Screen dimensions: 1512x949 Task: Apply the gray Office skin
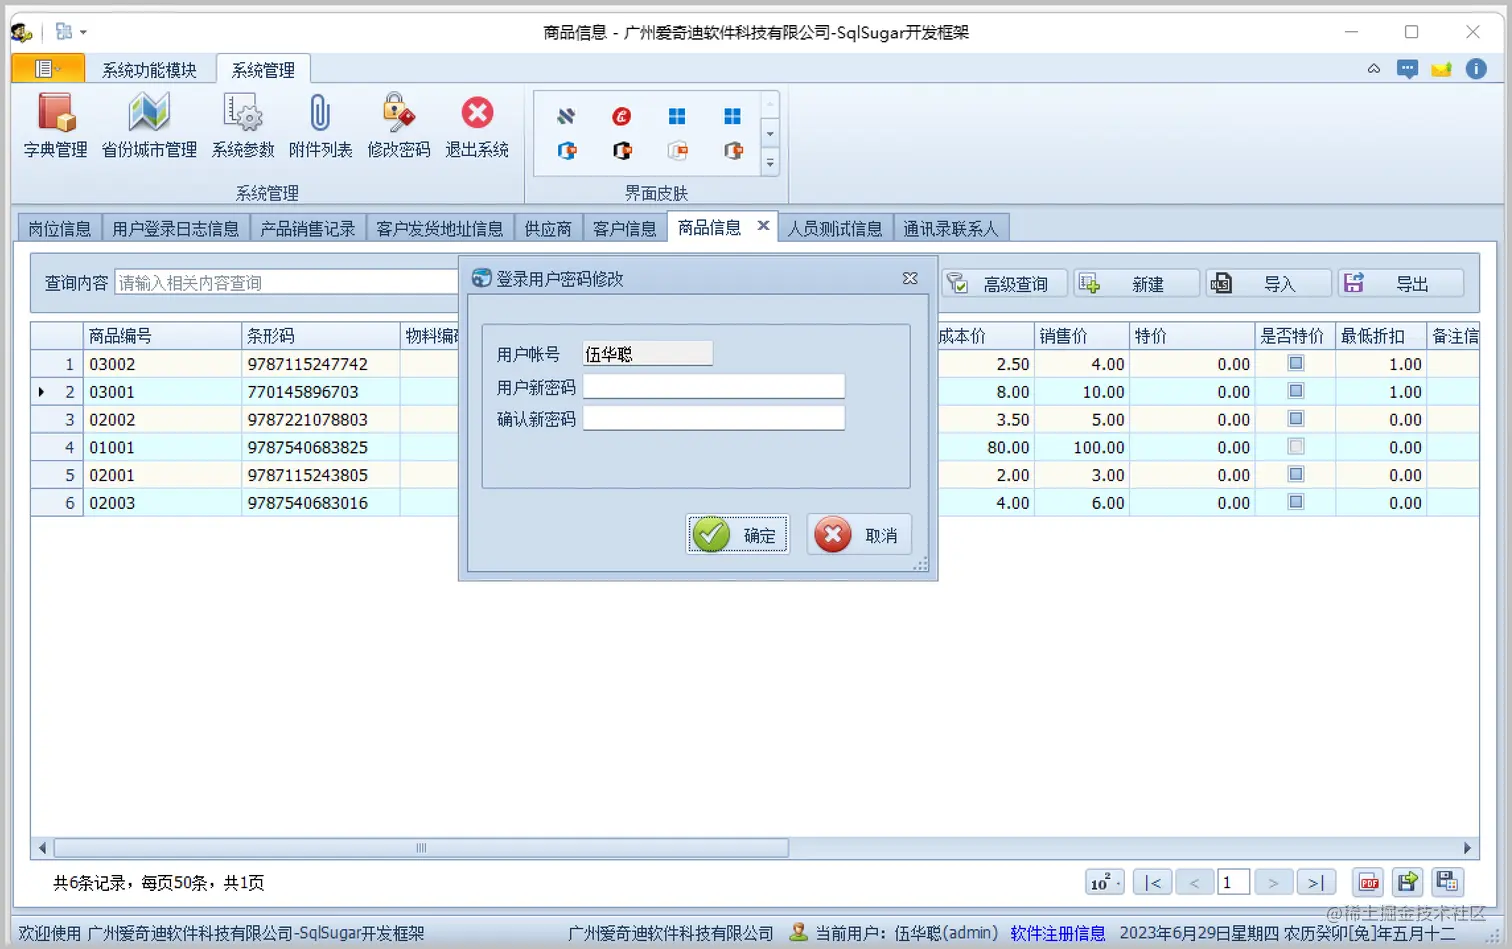[733, 151]
